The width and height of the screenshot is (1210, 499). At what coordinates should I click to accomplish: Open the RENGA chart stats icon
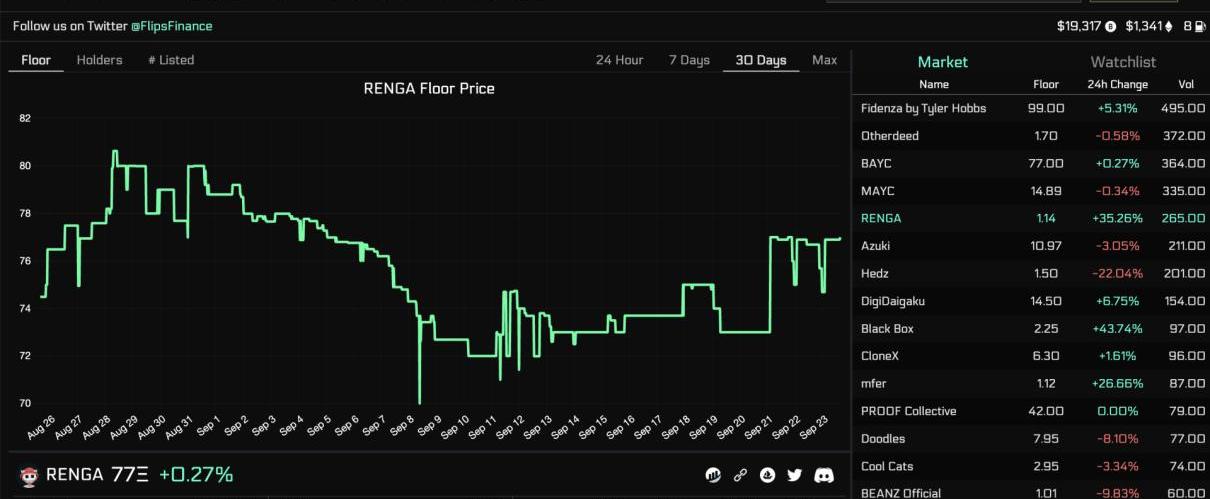point(713,475)
